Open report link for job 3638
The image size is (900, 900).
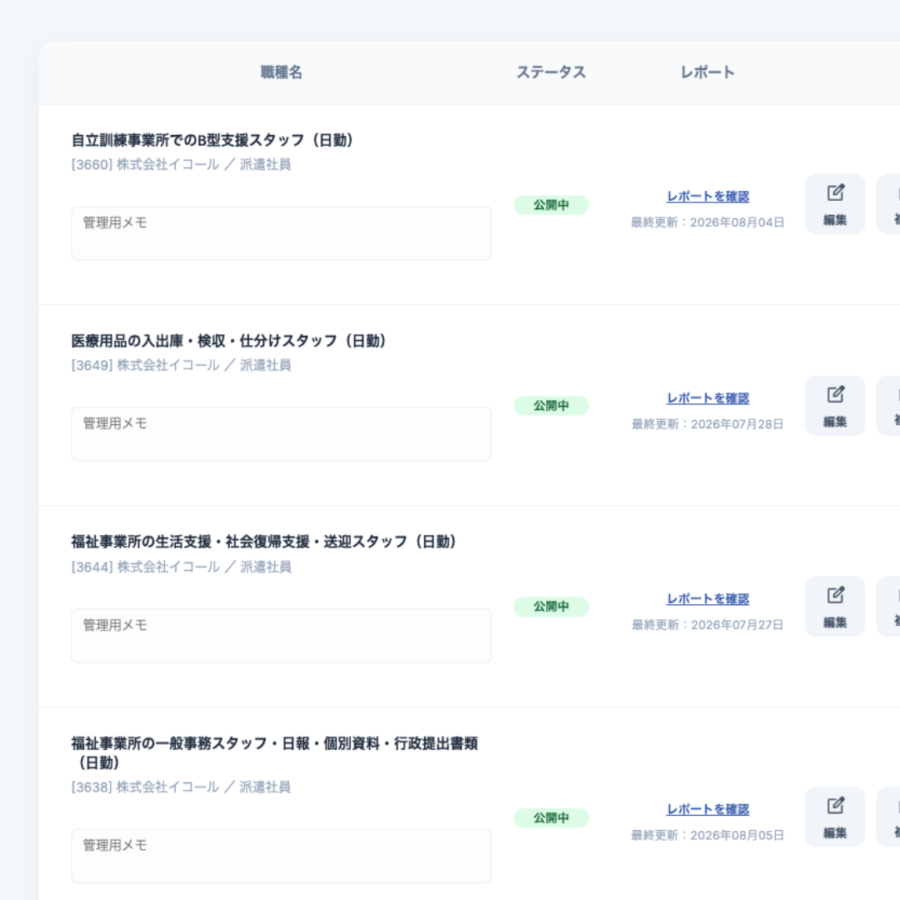[708, 809]
